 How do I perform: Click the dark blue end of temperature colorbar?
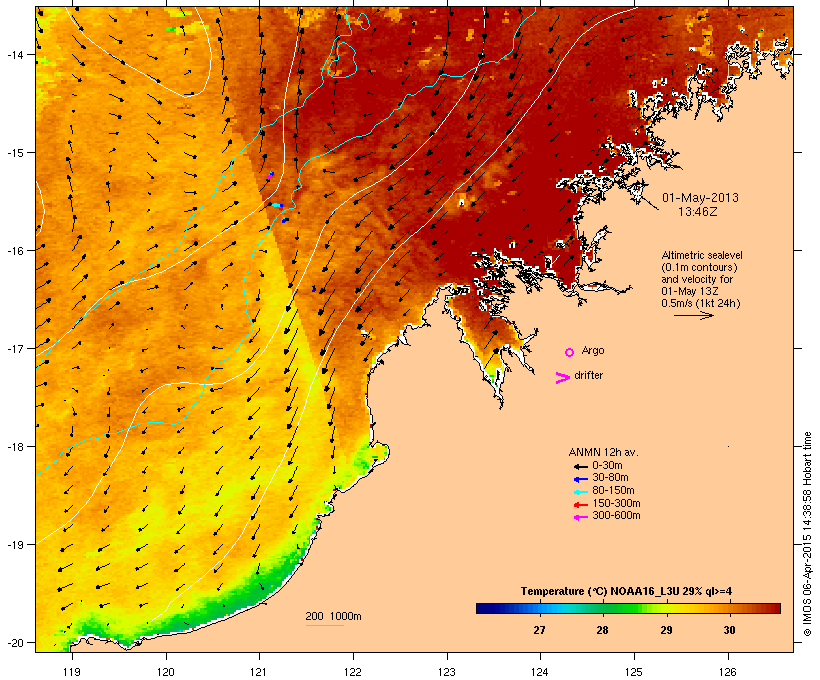pos(484,608)
